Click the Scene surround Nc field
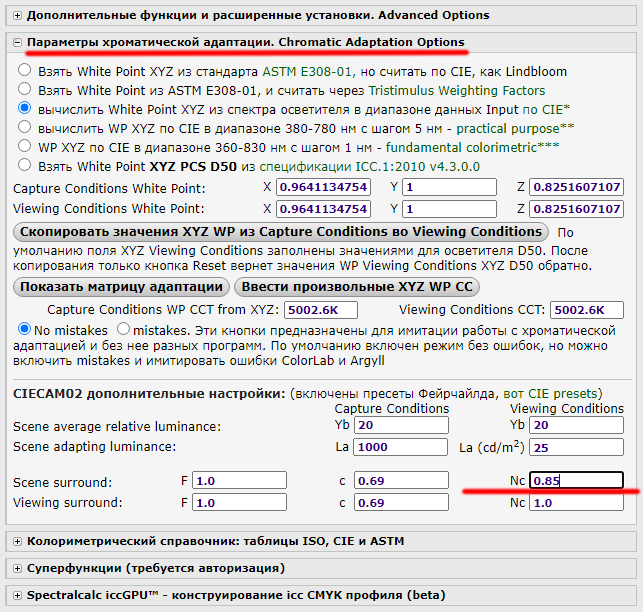The width and height of the screenshot is (643, 612). 577,481
